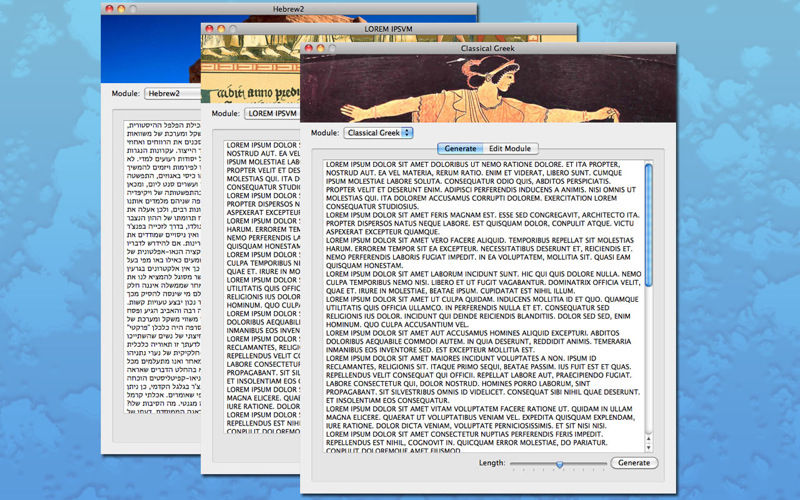
Task: Click the medieval manuscript banner in LOREM IPSVM window
Action: click(x=251, y=68)
